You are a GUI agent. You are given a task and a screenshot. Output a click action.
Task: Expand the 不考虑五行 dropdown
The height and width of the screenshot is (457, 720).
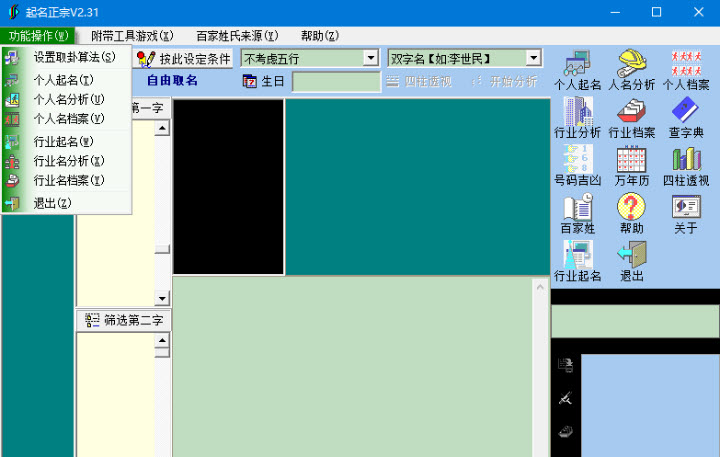tap(371, 58)
